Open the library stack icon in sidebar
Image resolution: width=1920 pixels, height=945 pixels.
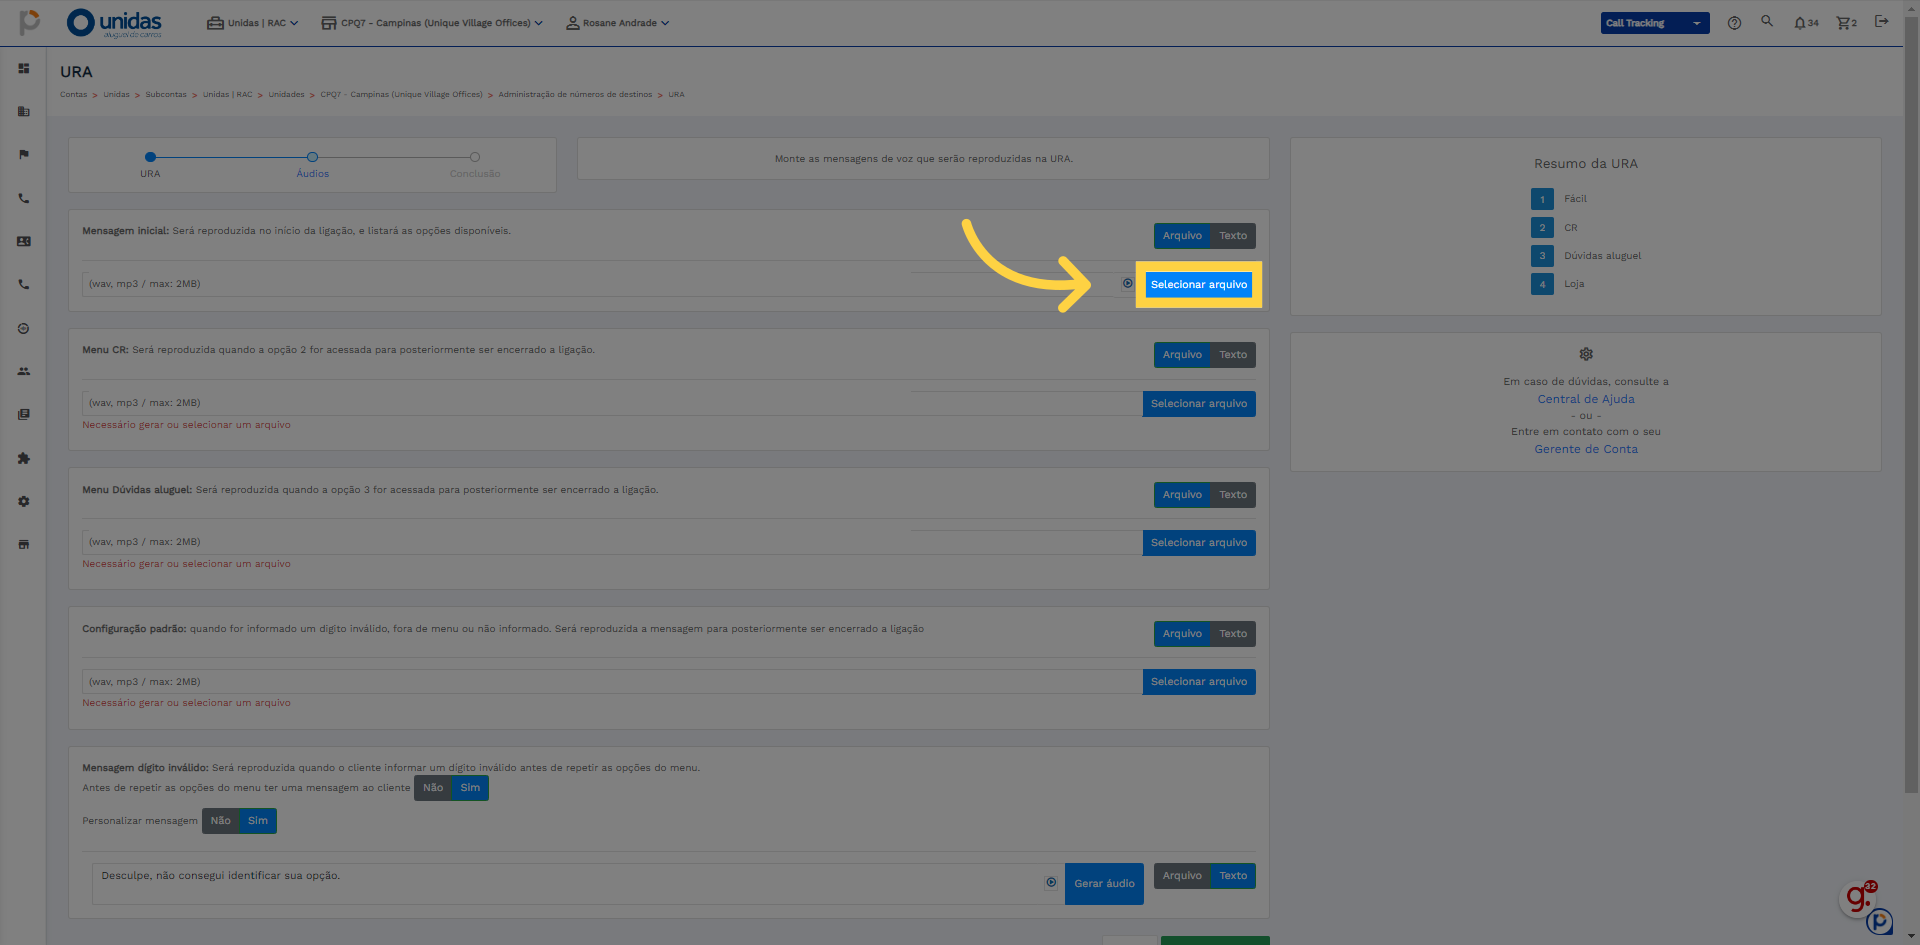coord(24,415)
